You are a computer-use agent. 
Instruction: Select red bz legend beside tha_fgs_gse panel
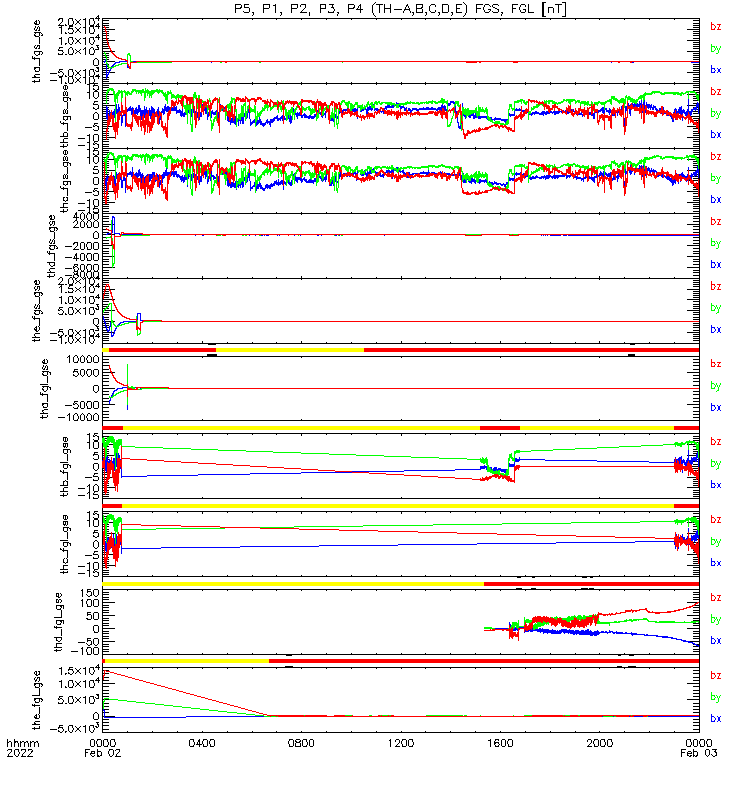(x=715, y=27)
